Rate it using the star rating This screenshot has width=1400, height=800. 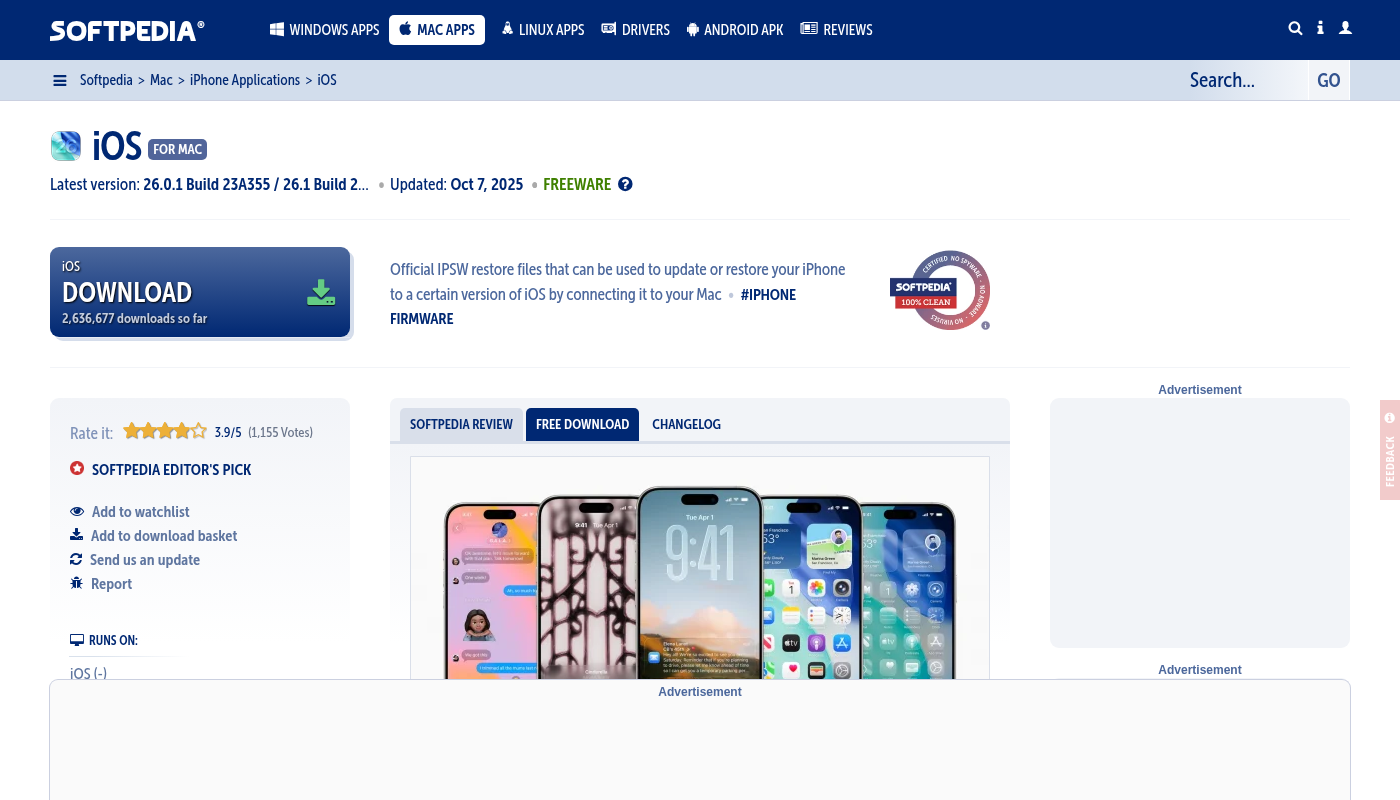click(165, 432)
